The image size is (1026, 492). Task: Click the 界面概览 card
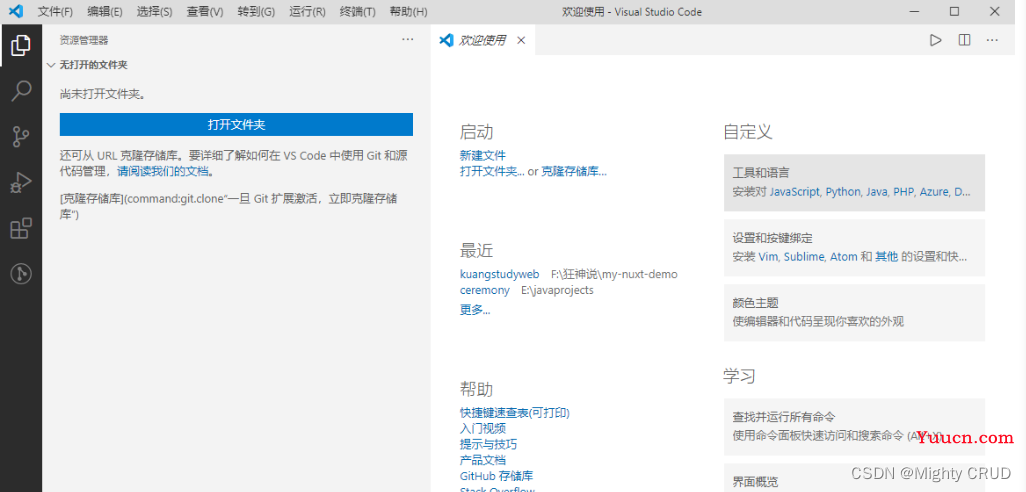[854, 478]
